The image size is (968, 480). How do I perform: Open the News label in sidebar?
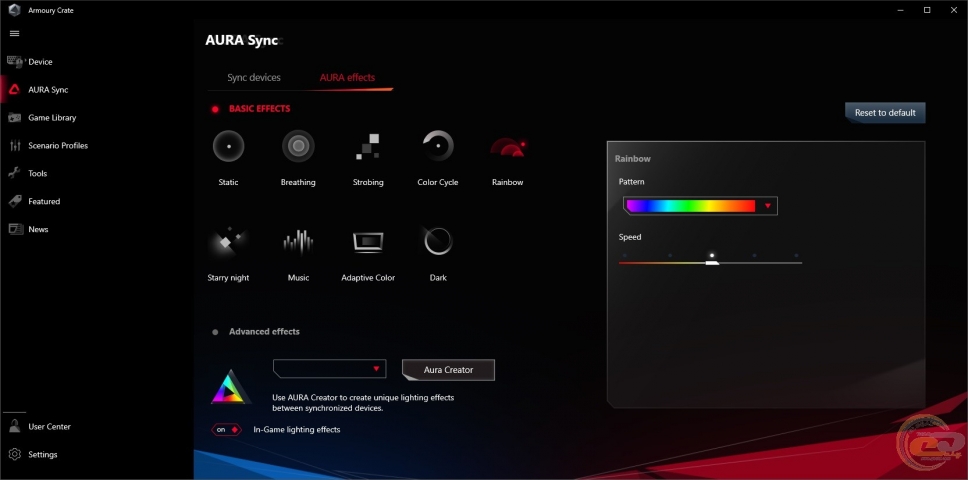(38, 229)
